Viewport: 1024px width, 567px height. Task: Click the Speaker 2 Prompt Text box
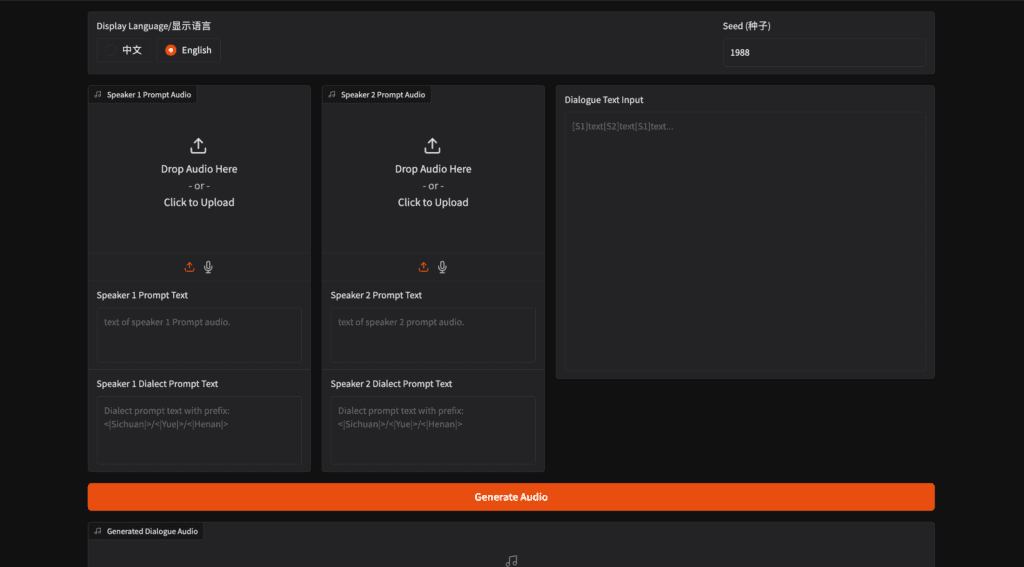(x=432, y=335)
